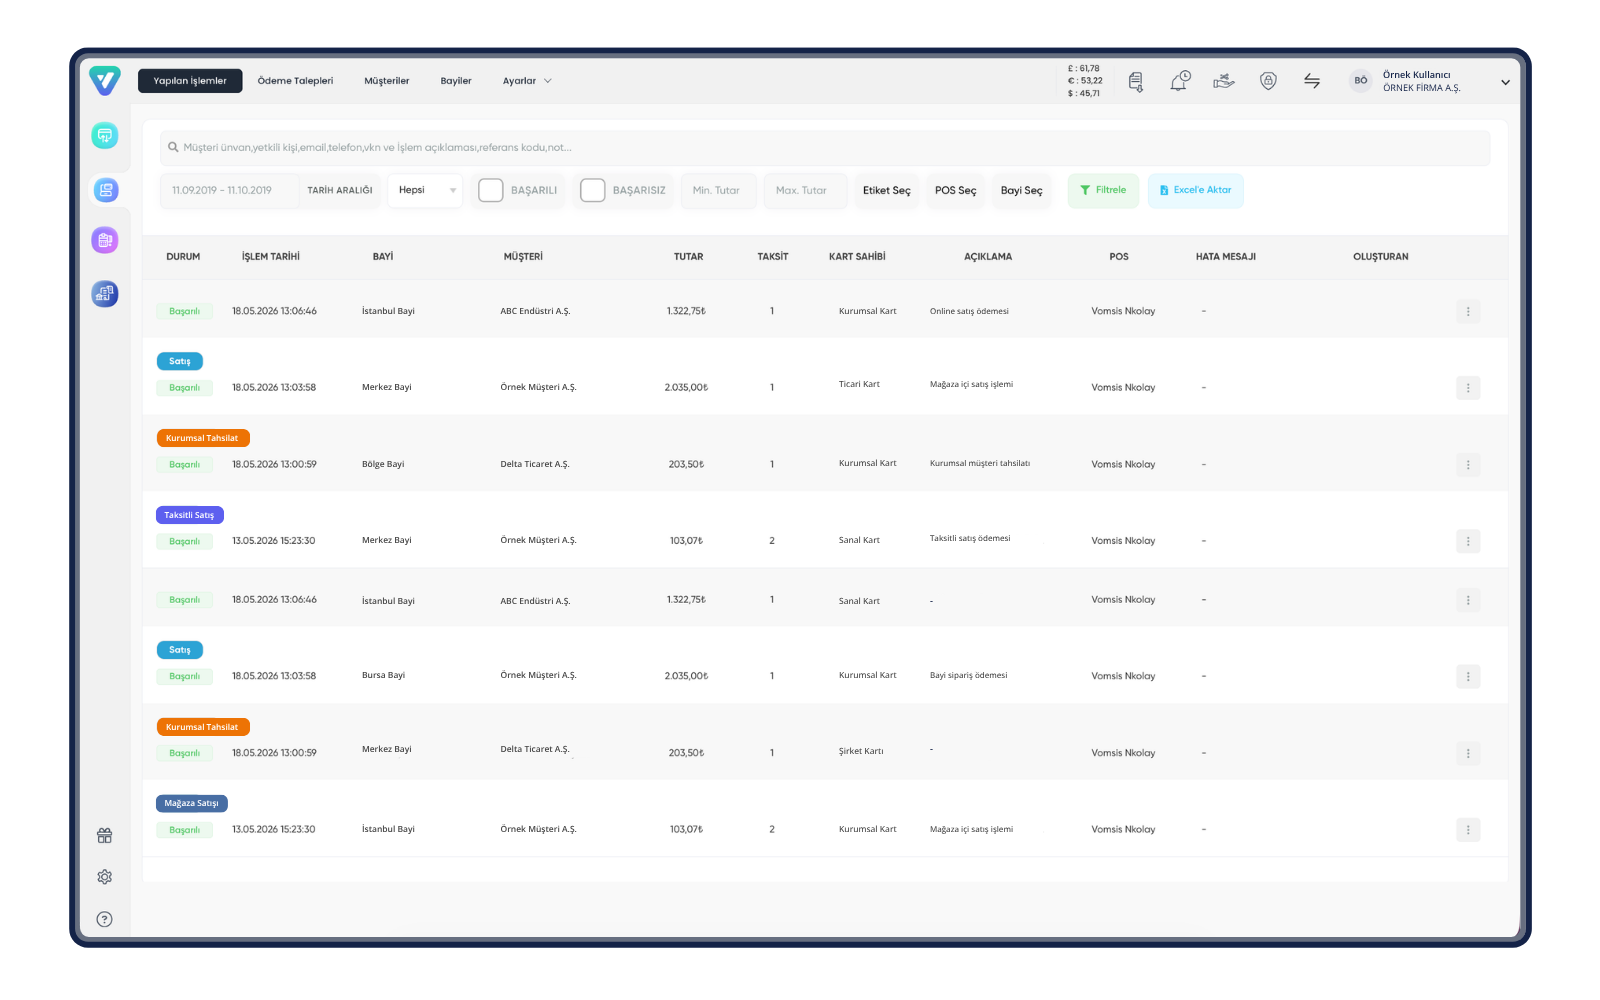Open the Bayi Seç selector

[1021, 190]
